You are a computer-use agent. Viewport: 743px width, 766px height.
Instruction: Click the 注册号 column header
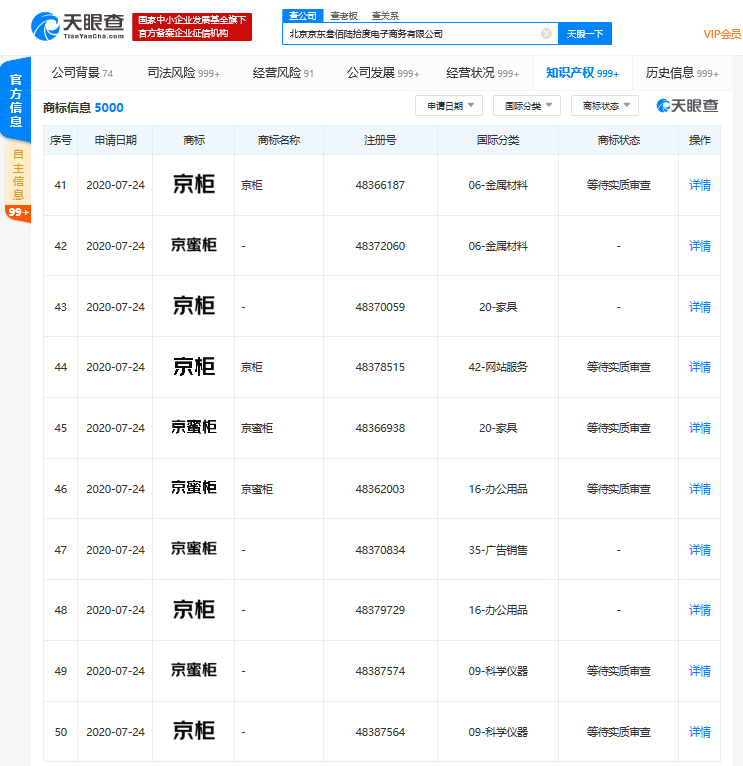(x=380, y=141)
